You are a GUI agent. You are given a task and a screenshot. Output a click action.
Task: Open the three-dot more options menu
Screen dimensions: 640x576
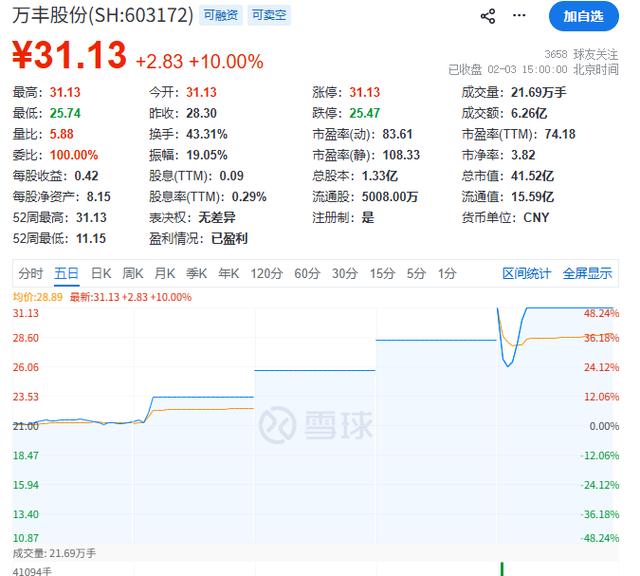[x=519, y=16]
